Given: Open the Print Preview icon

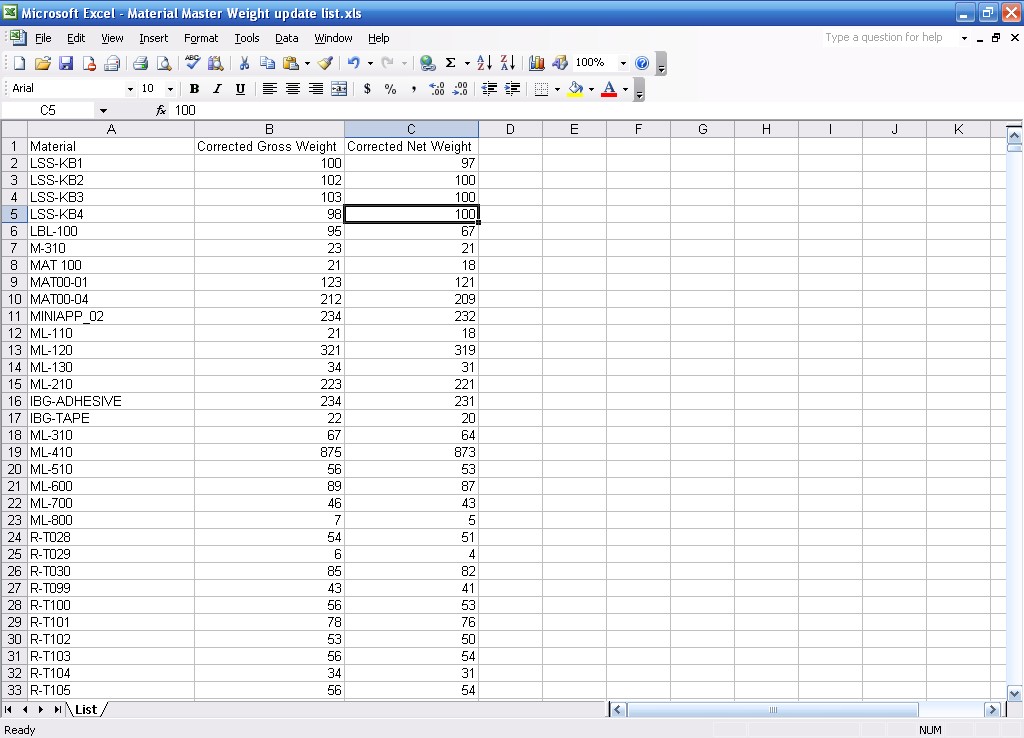Looking at the screenshot, I should [164, 63].
